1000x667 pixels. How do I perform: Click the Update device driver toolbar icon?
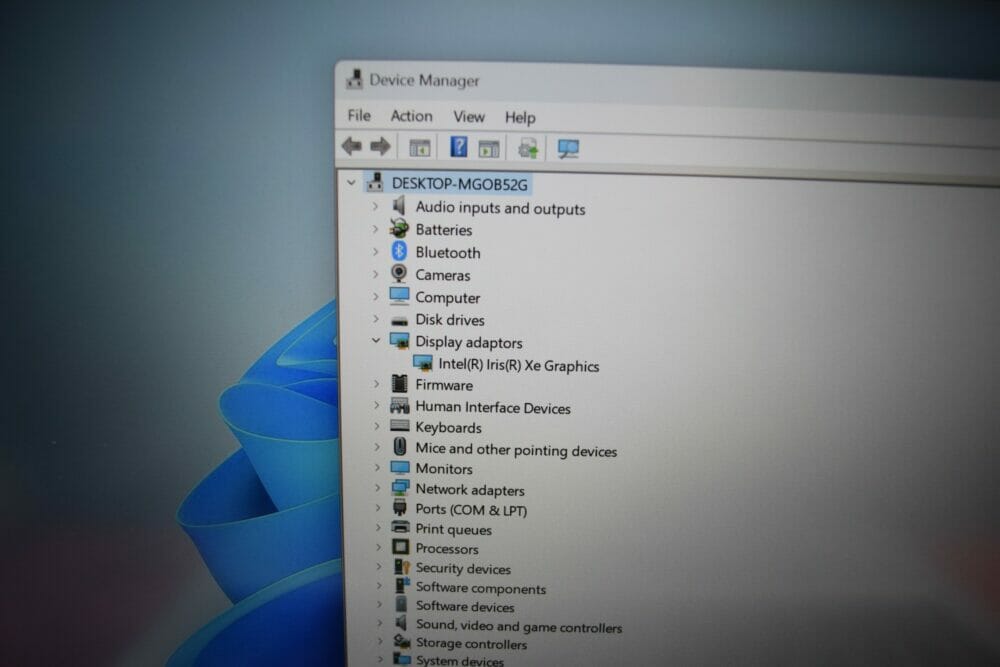[x=528, y=149]
